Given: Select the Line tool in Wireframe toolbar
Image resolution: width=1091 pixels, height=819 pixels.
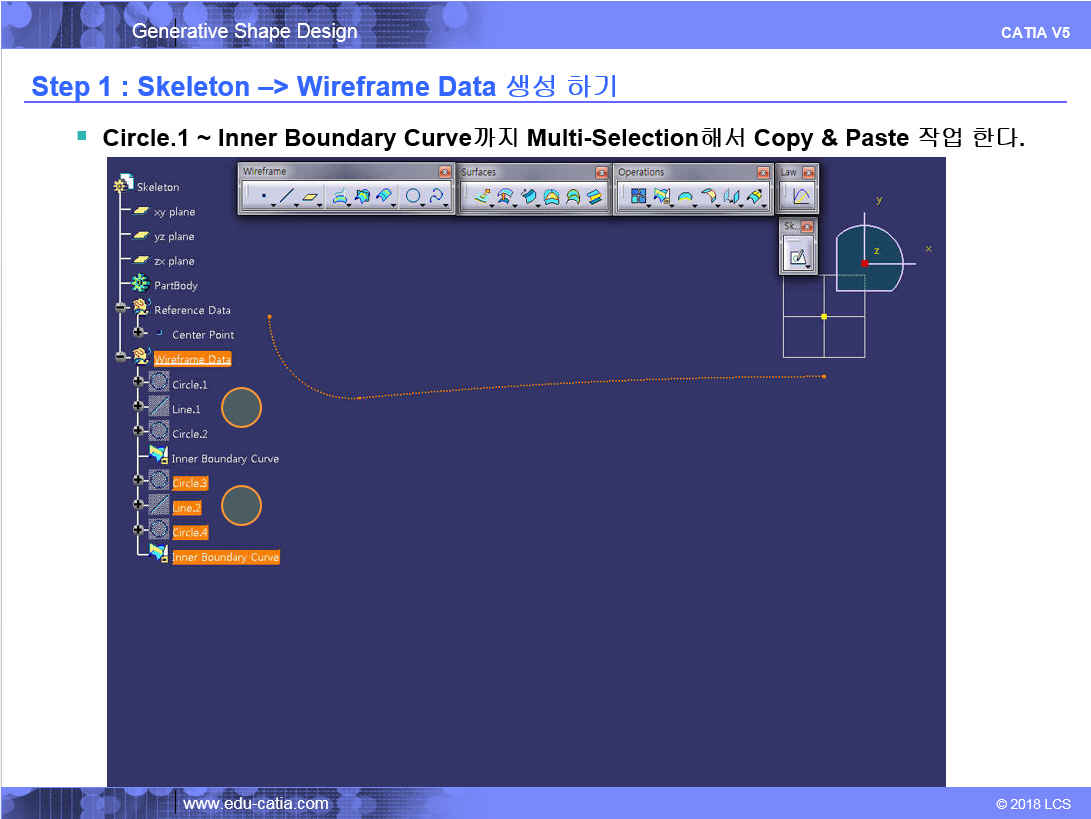Looking at the screenshot, I should (287, 198).
